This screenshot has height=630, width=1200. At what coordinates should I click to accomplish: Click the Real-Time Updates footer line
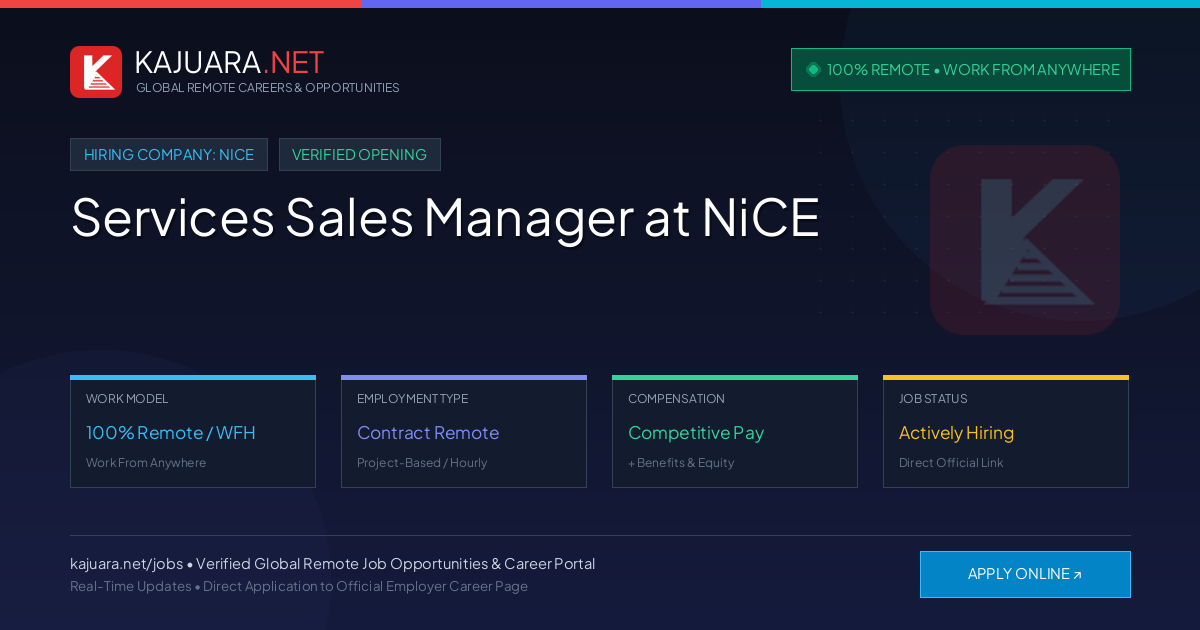pyautogui.click(x=299, y=586)
